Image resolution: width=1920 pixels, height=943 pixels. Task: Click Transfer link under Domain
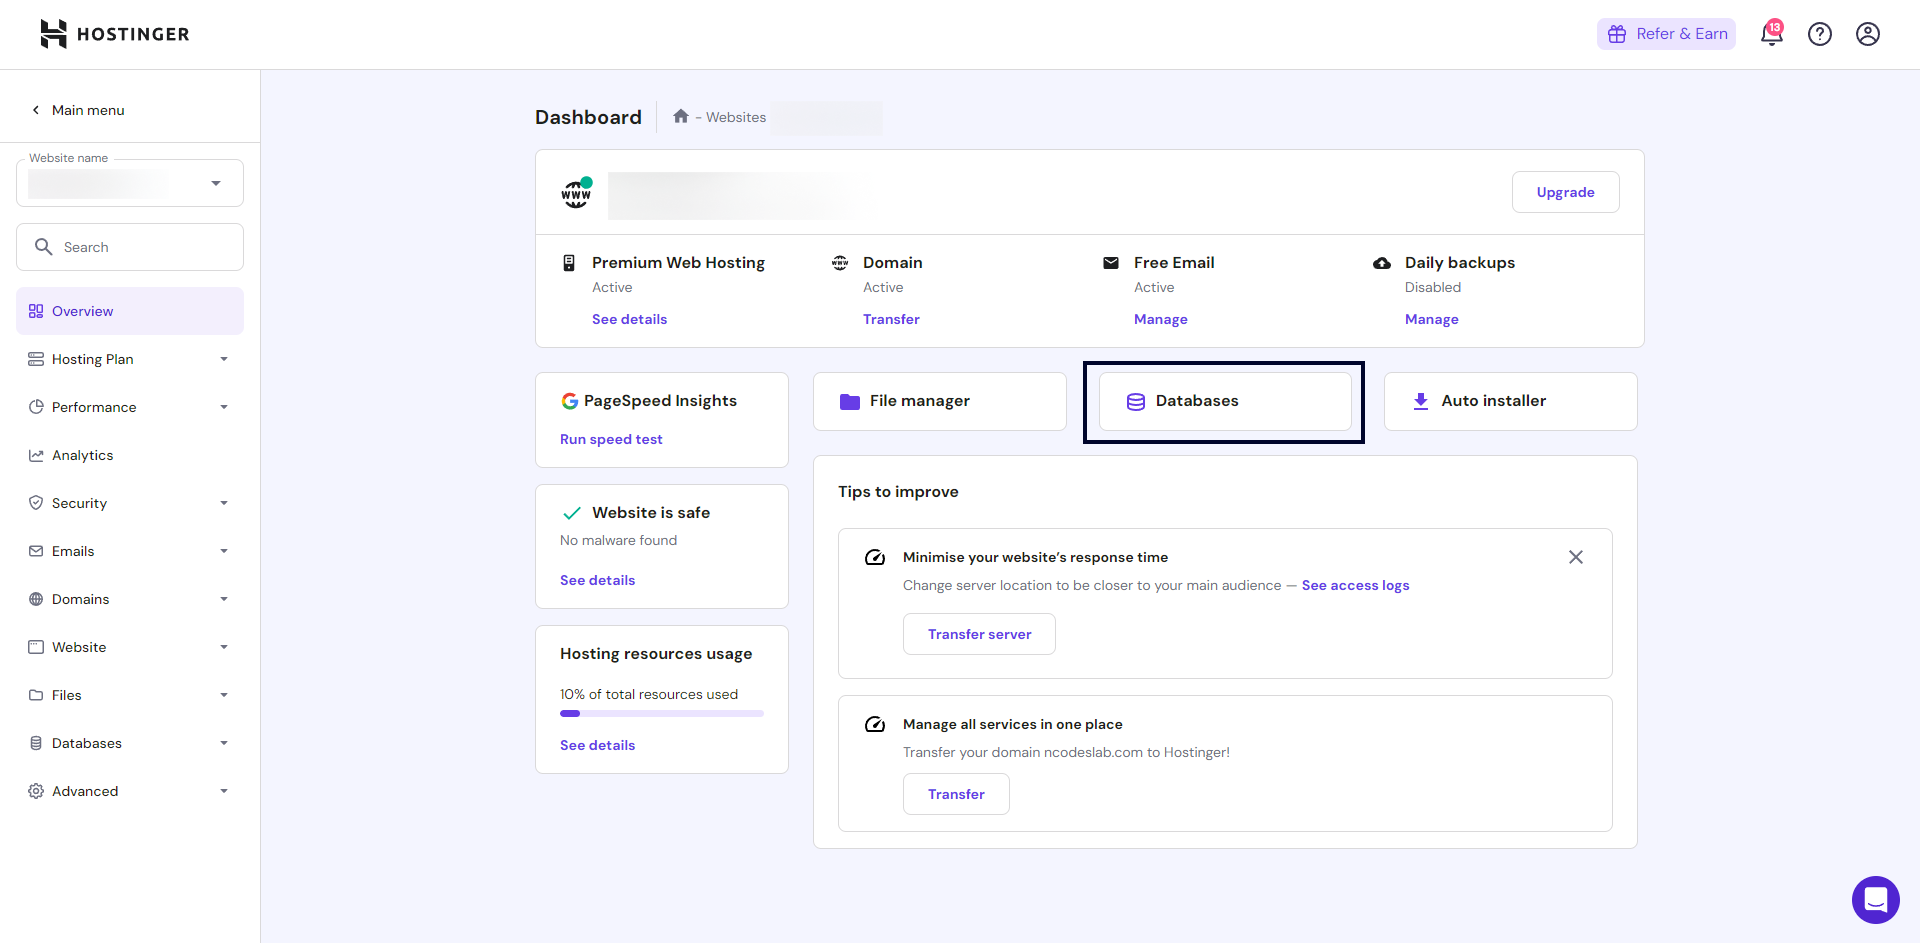click(x=891, y=319)
